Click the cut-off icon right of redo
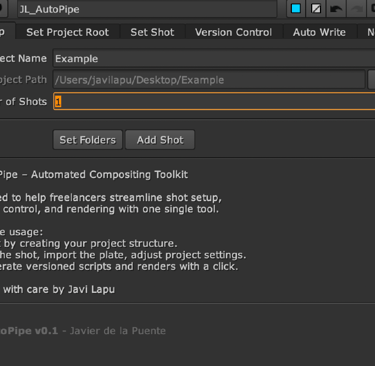 (x=371, y=9)
